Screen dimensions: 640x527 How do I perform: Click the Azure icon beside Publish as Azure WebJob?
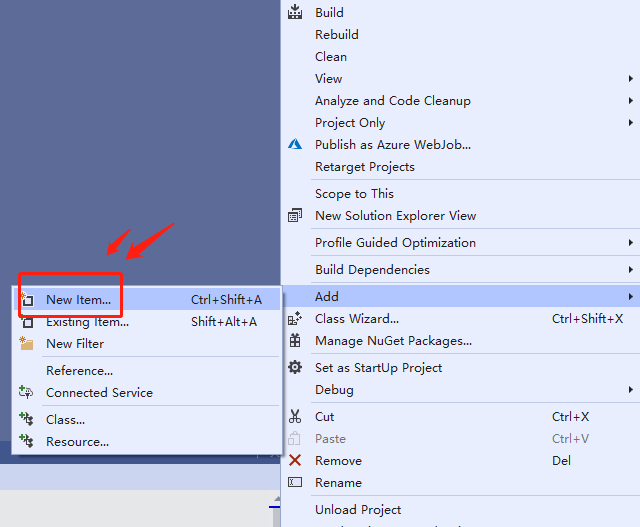pyautogui.click(x=295, y=144)
